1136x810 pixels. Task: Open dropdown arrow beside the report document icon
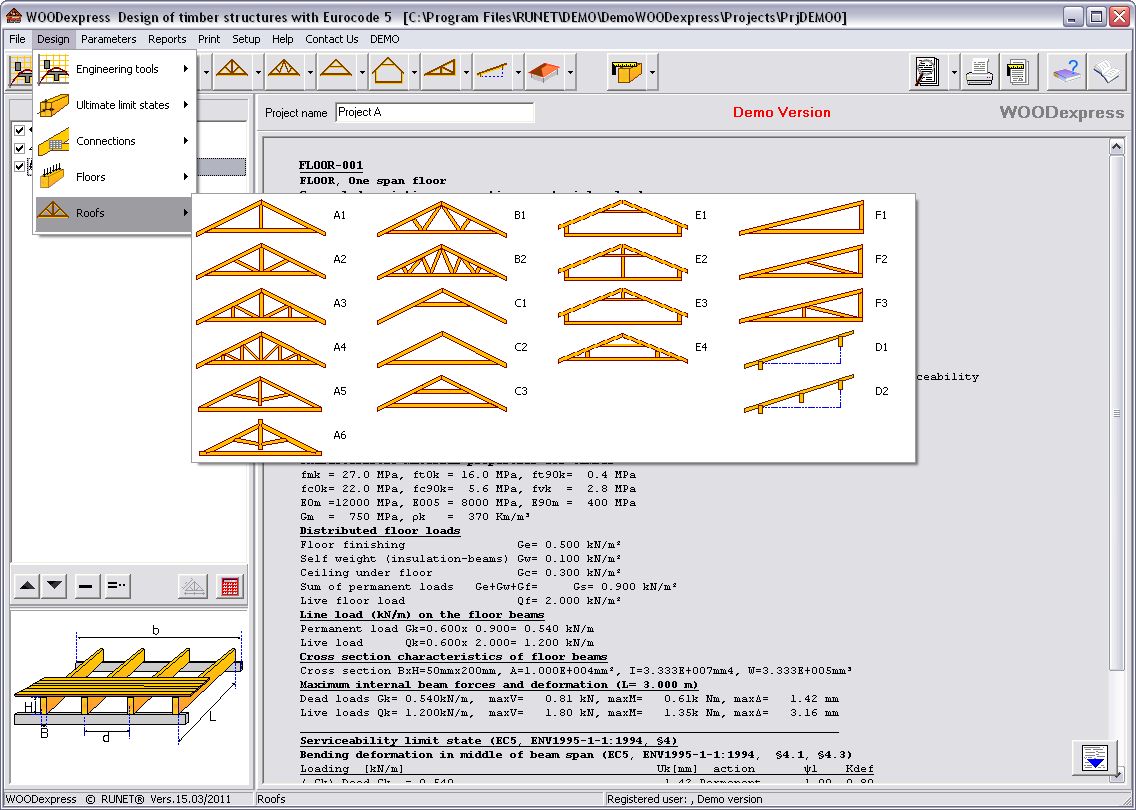(x=953, y=72)
